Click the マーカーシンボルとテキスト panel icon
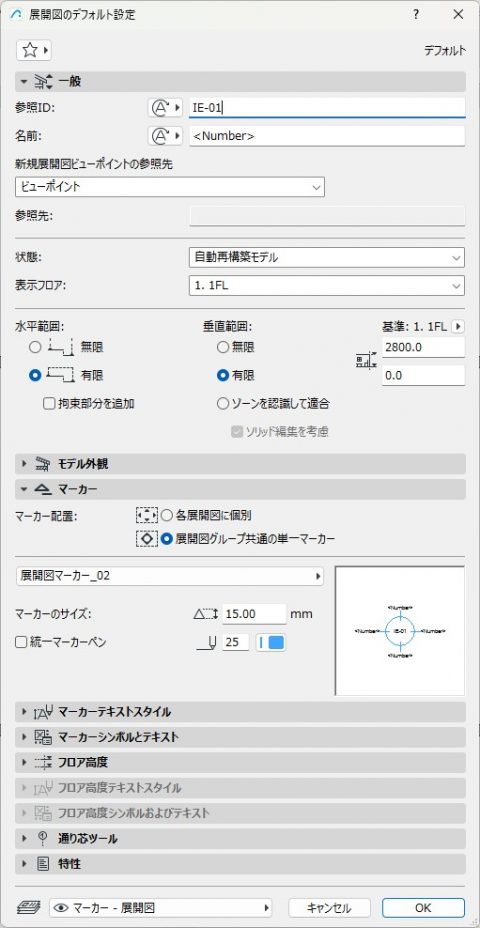Image resolution: width=480 pixels, height=928 pixels. pyautogui.click(x=44, y=737)
